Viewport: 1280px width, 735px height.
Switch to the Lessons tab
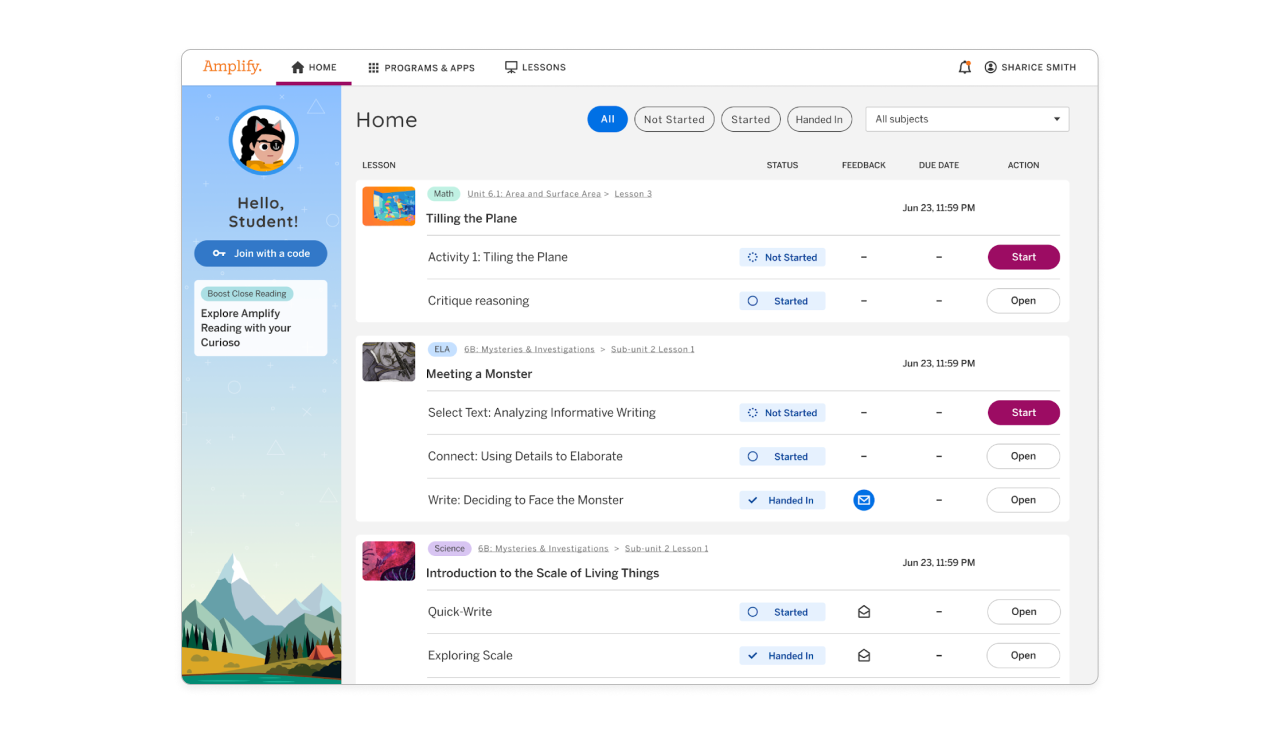click(535, 67)
